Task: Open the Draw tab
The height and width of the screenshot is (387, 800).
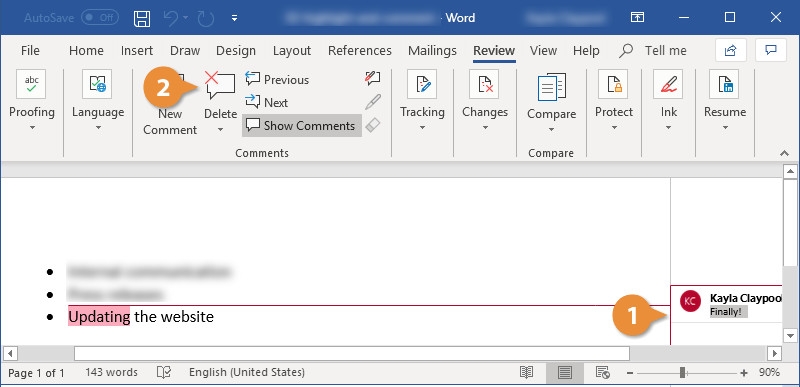Action: pyautogui.click(x=185, y=50)
